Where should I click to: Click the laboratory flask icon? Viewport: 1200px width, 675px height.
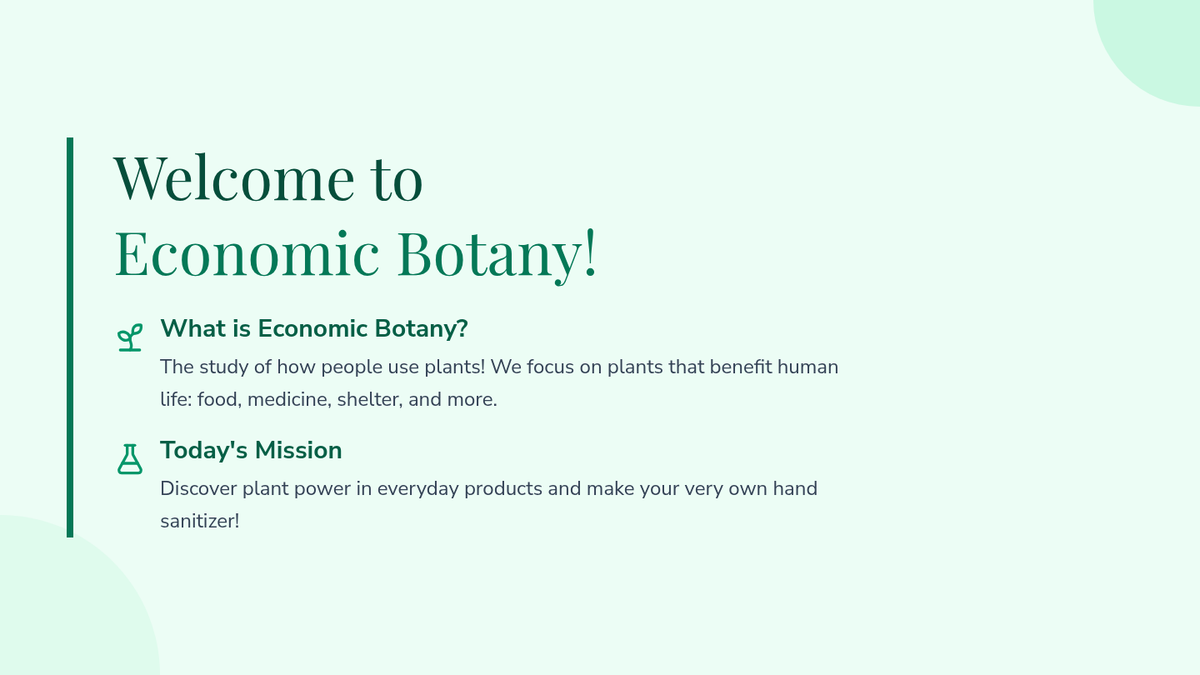[129, 459]
